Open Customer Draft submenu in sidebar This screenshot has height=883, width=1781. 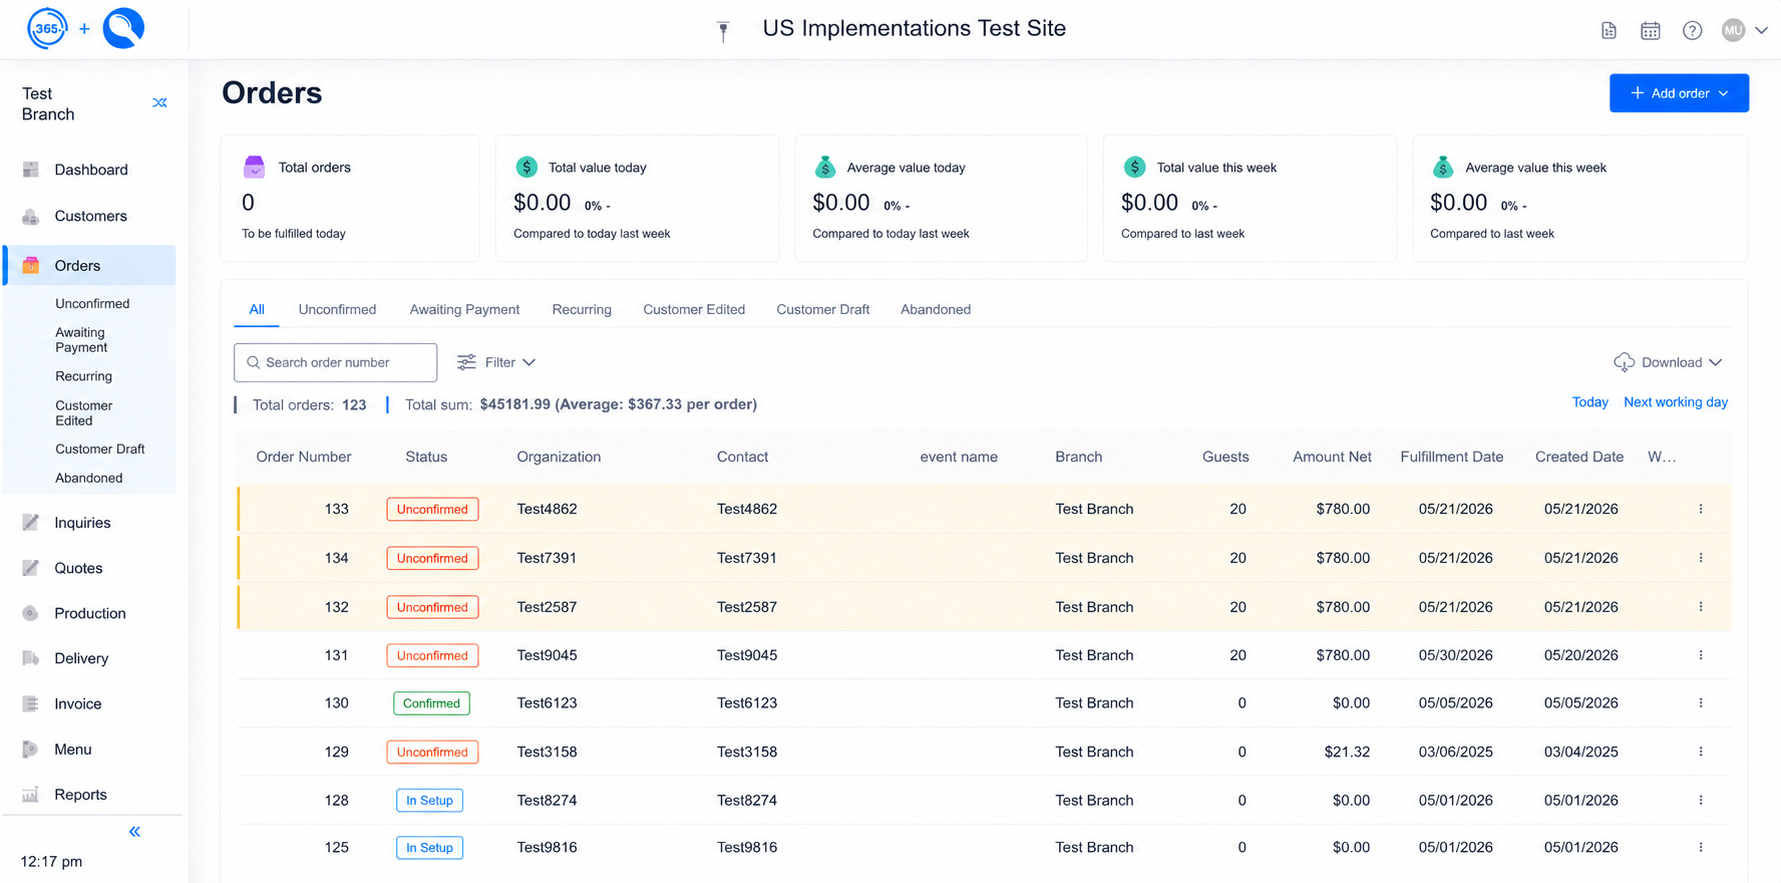pyautogui.click(x=100, y=449)
